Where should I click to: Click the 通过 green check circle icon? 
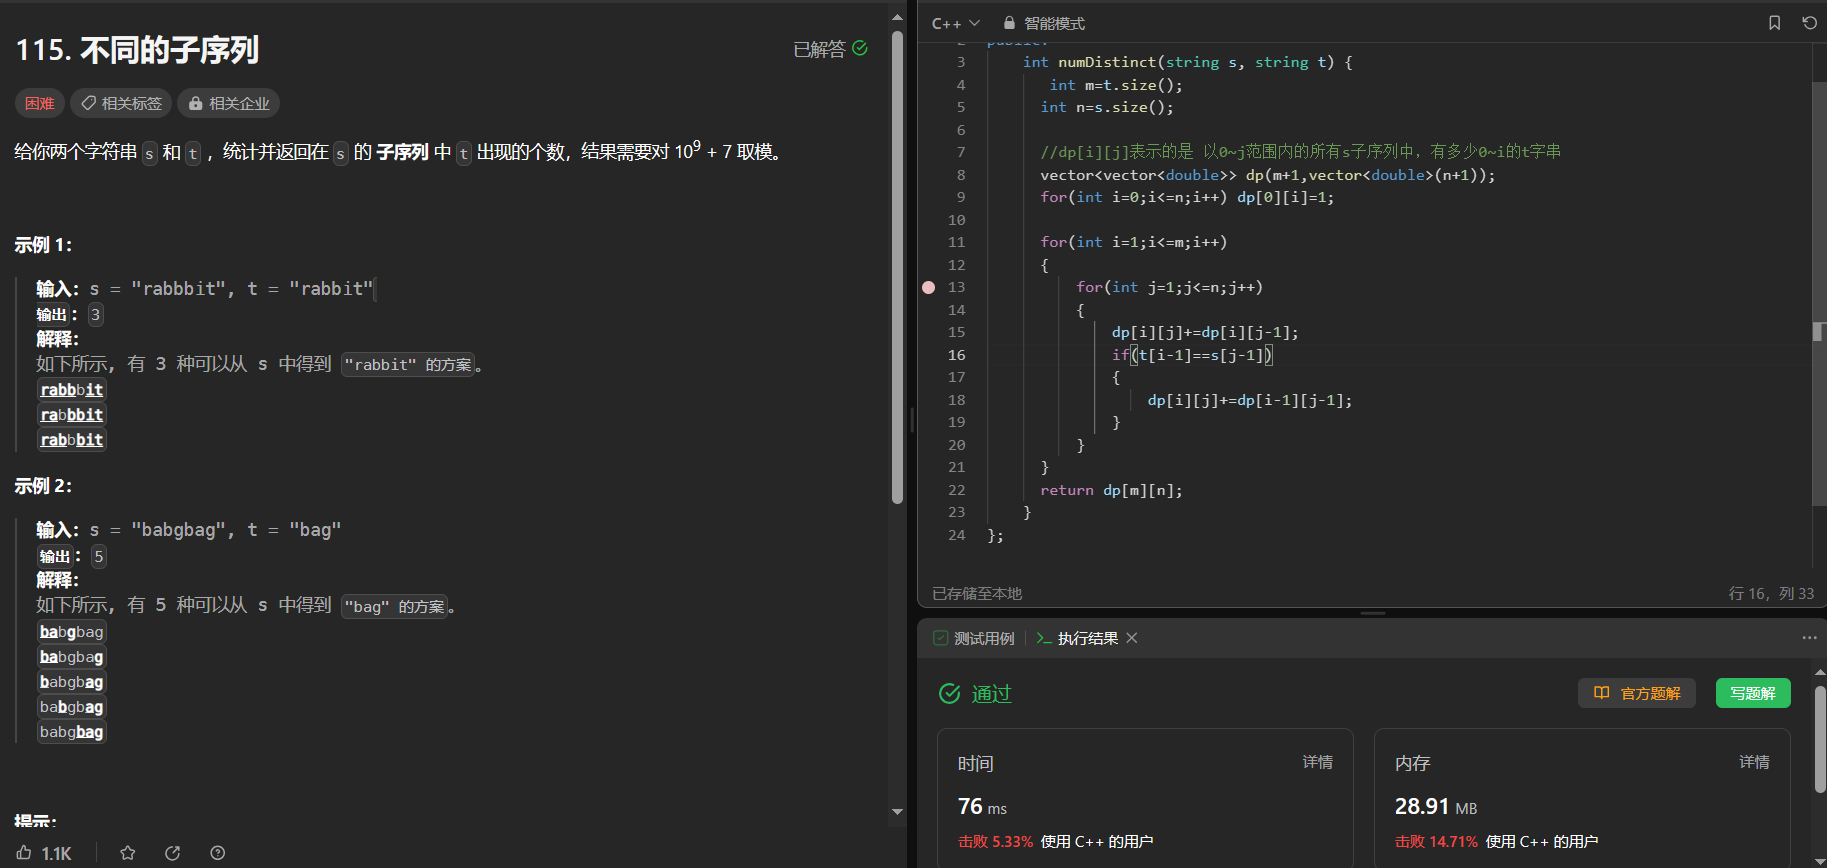pyautogui.click(x=949, y=693)
